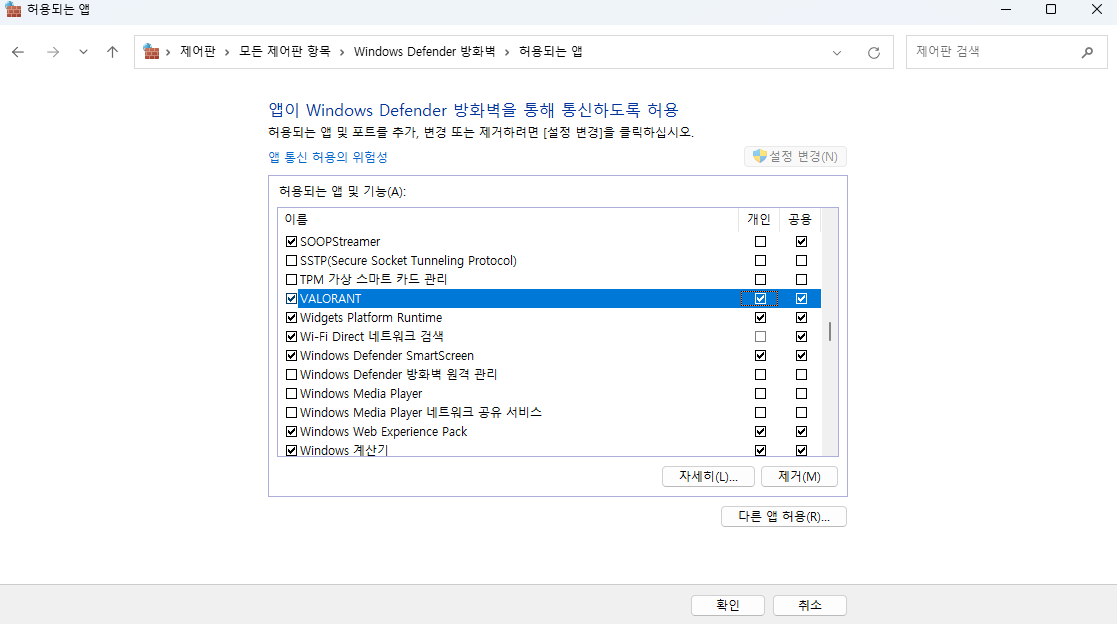Uncheck 공용 box for Wi-Fi Direct 네트워크 검색
This screenshot has height=624, width=1117.
click(801, 336)
